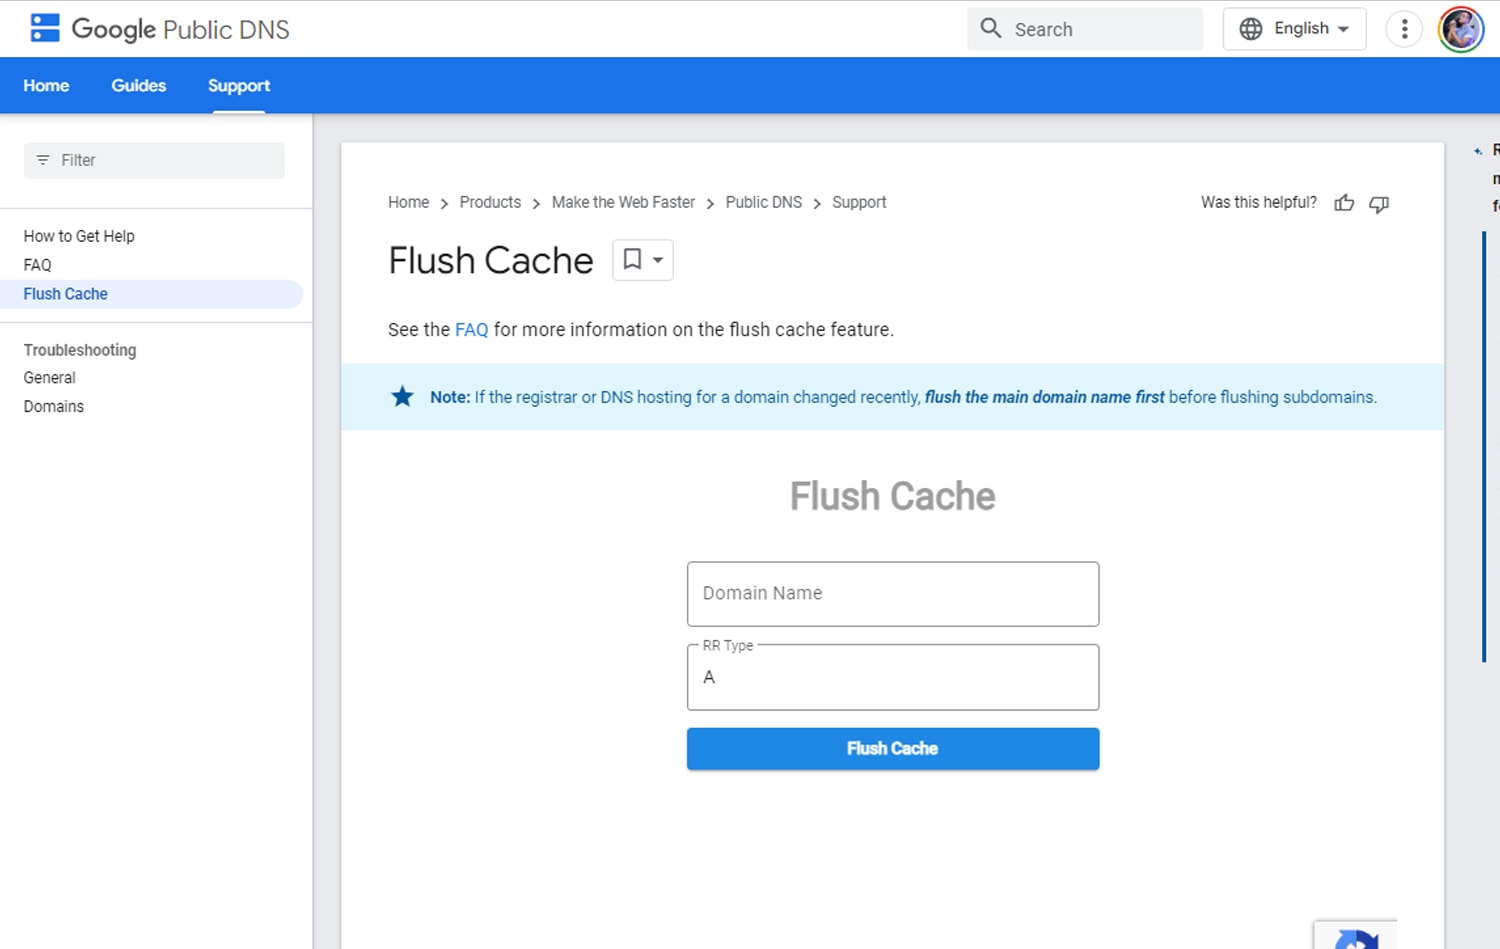Click the thumbs up helpful icon
This screenshot has height=949, width=1500.
coord(1344,203)
